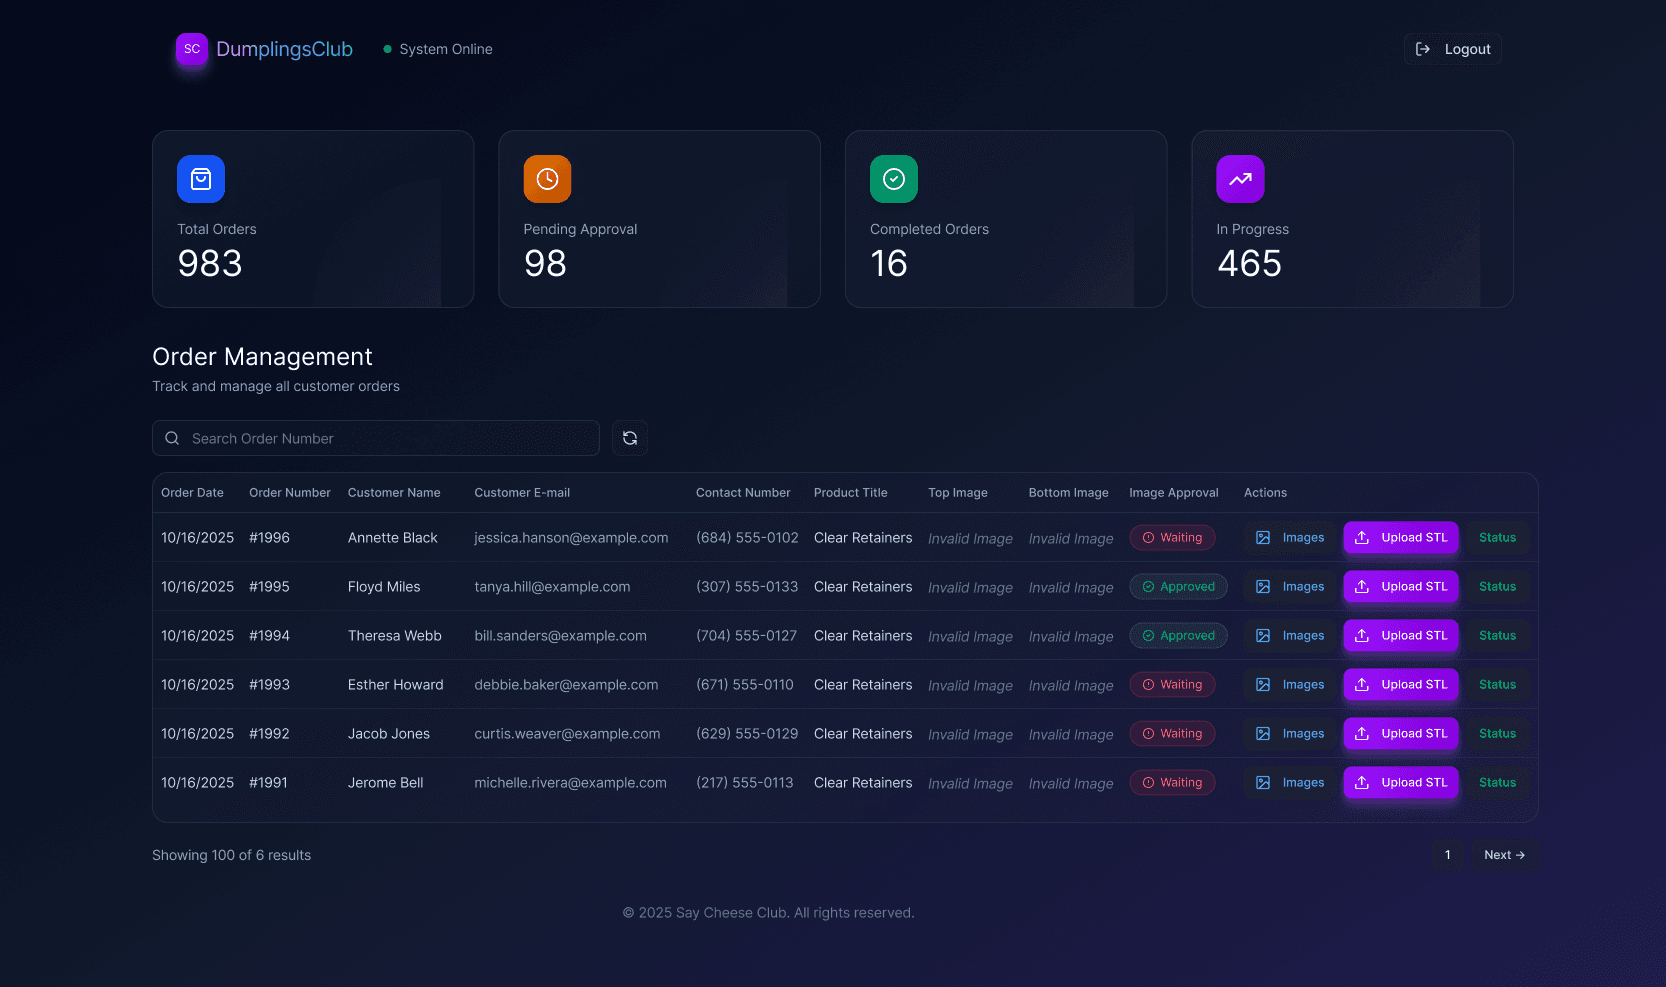Viewport: 1666px width, 987px height.
Task: Click the magnifier icon in the search field
Action: [171, 438]
